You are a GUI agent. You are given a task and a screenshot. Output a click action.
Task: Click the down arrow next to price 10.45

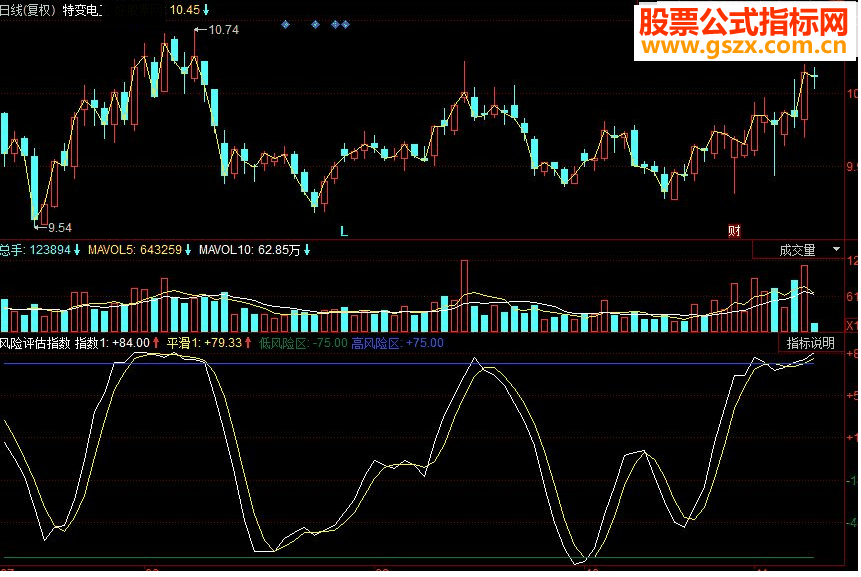[206, 9]
